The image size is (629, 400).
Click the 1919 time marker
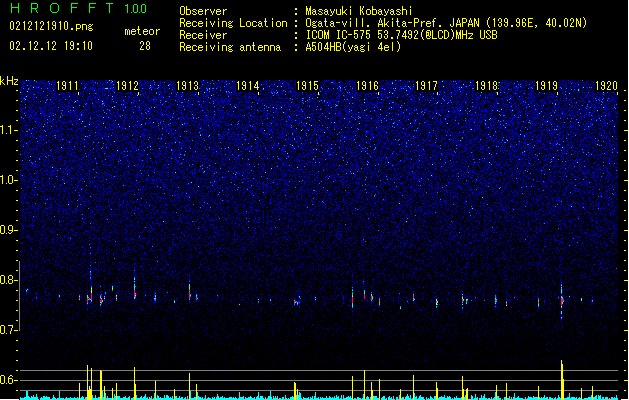(x=546, y=85)
